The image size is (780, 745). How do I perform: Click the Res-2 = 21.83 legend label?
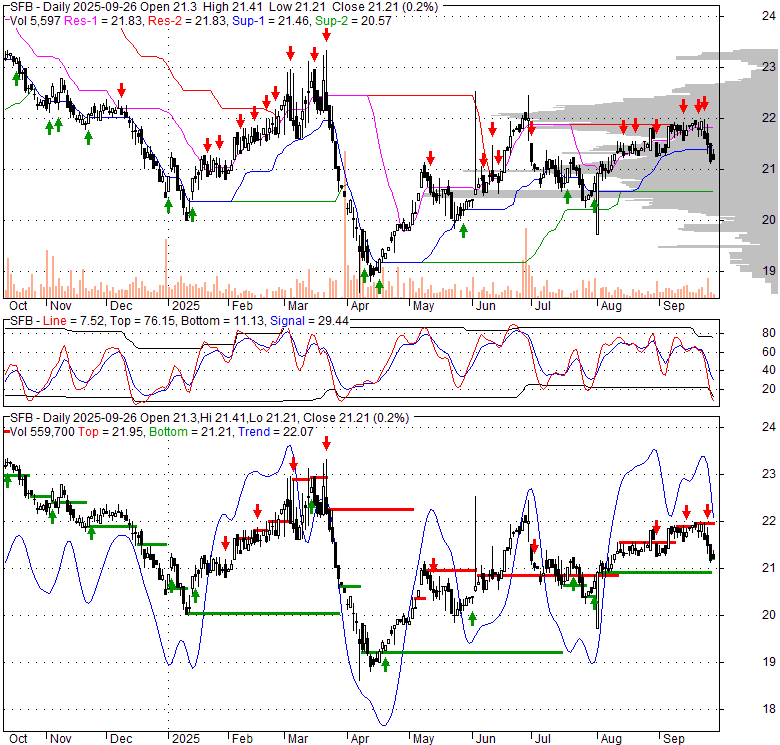pos(187,21)
